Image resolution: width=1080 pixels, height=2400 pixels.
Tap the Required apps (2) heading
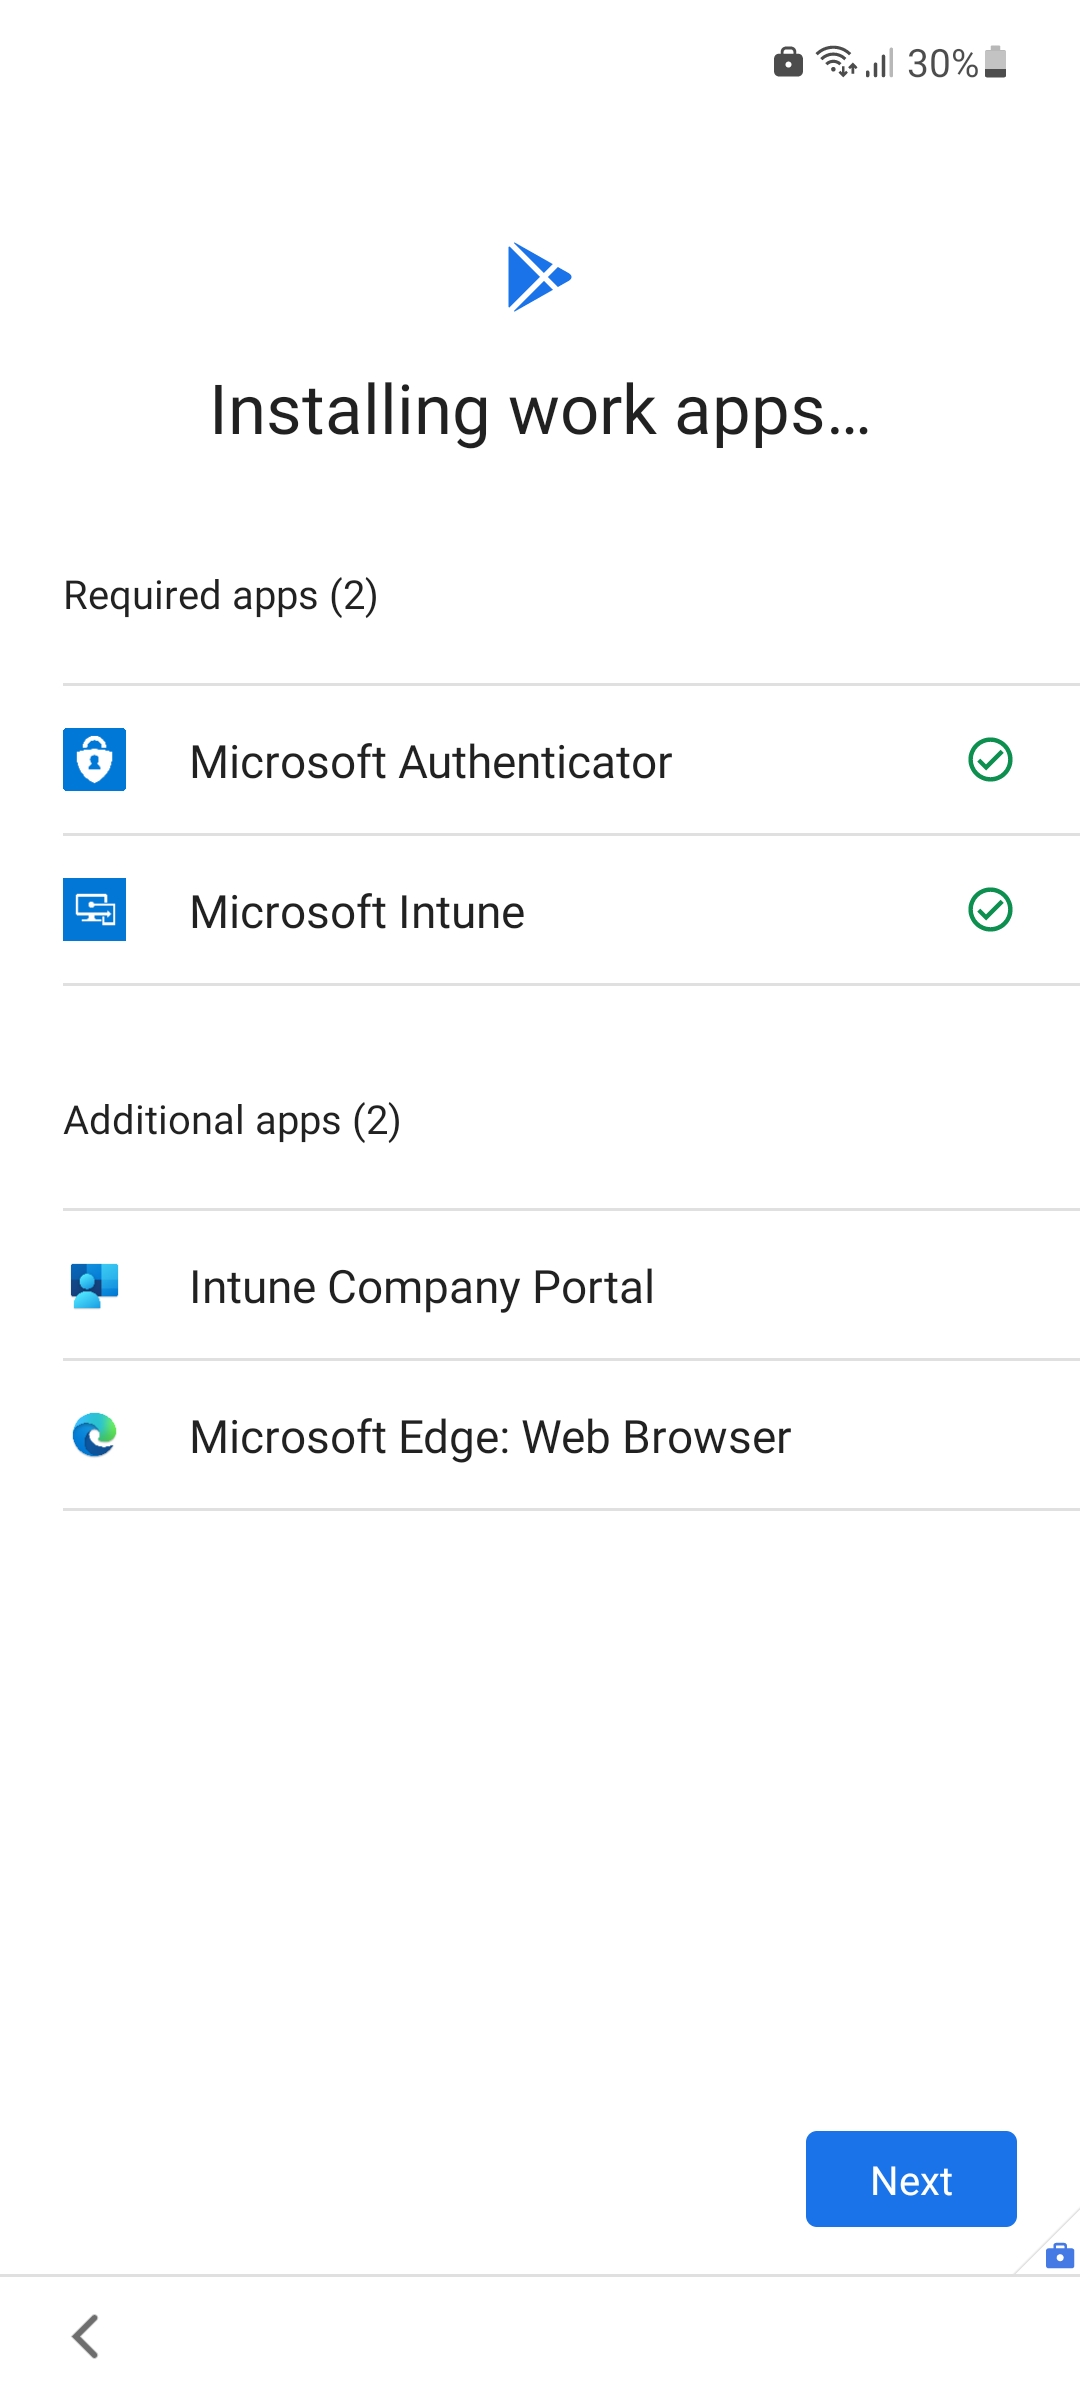(221, 596)
